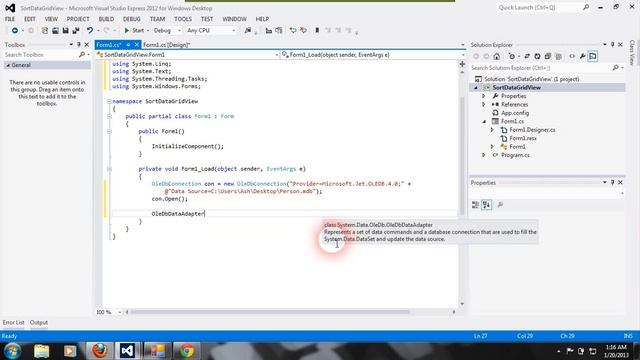This screenshot has width=640, height=360.
Task: Open Chrome from the taskbar
Action: click(x=187, y=351)
